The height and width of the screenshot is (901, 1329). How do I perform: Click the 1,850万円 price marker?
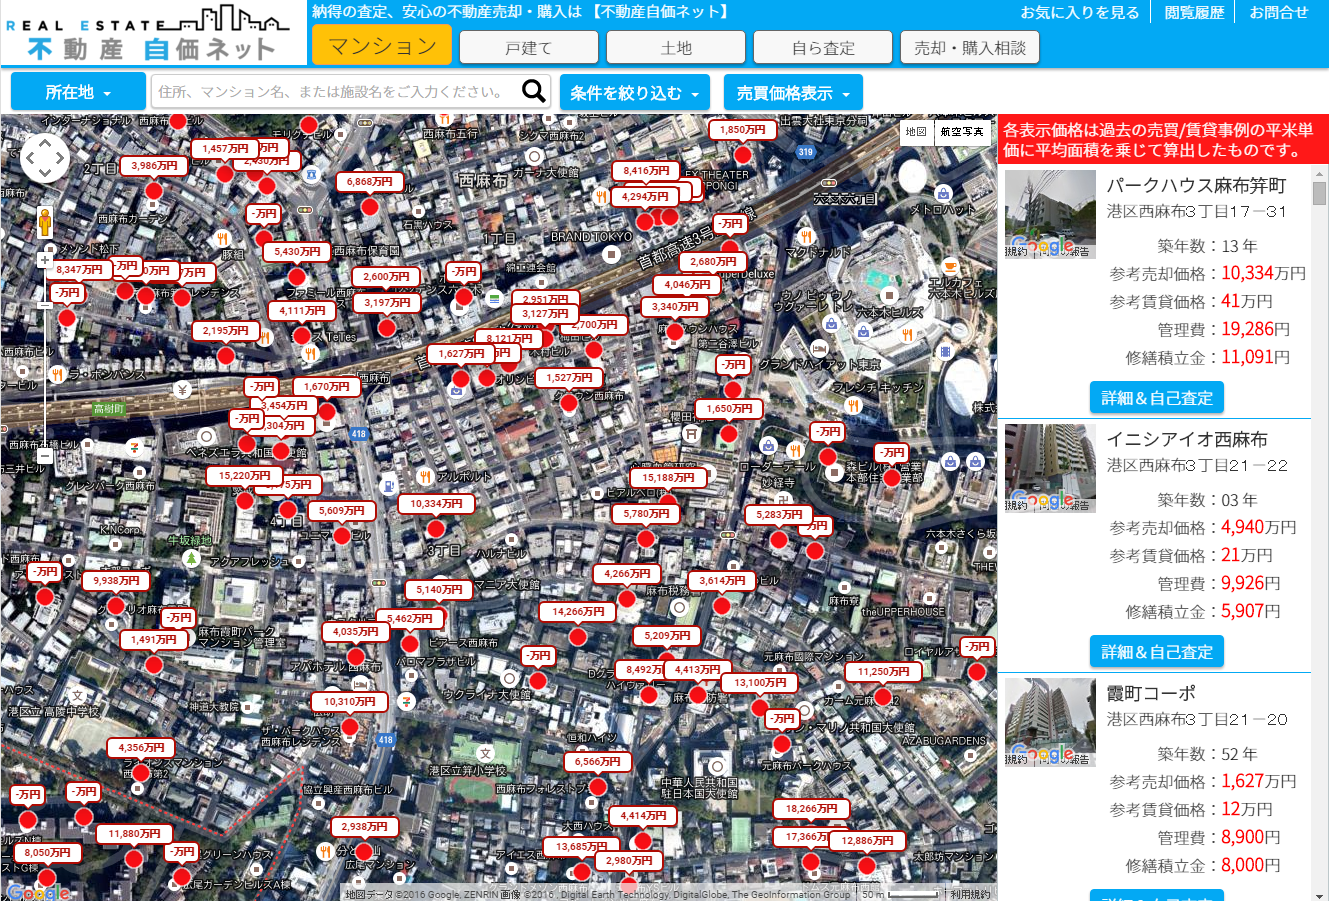(742, 130)
